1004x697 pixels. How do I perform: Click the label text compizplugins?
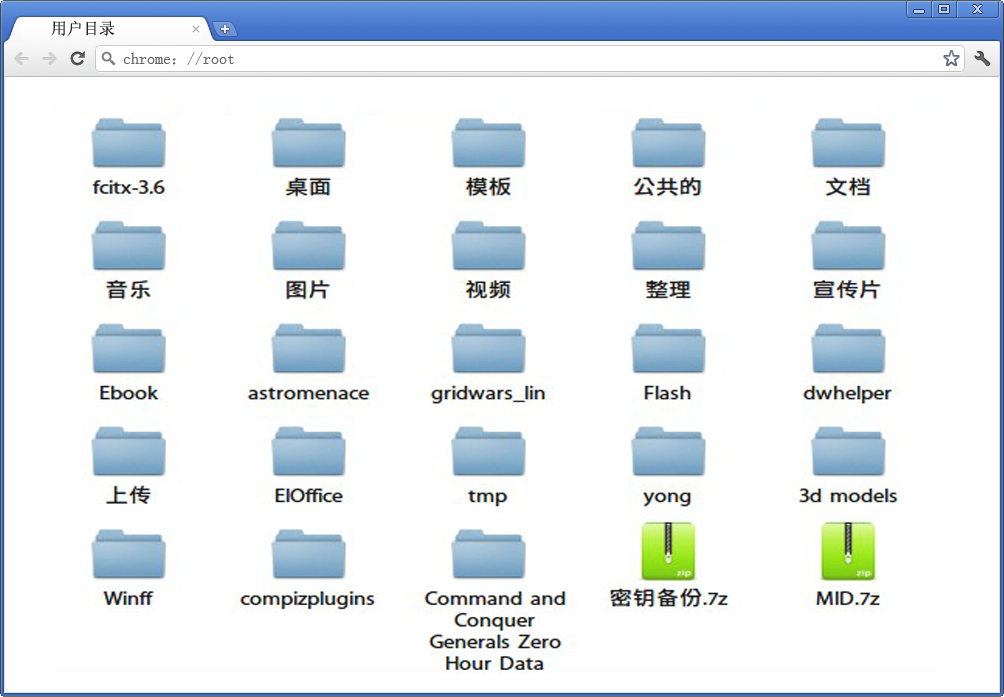coord(307,599)
